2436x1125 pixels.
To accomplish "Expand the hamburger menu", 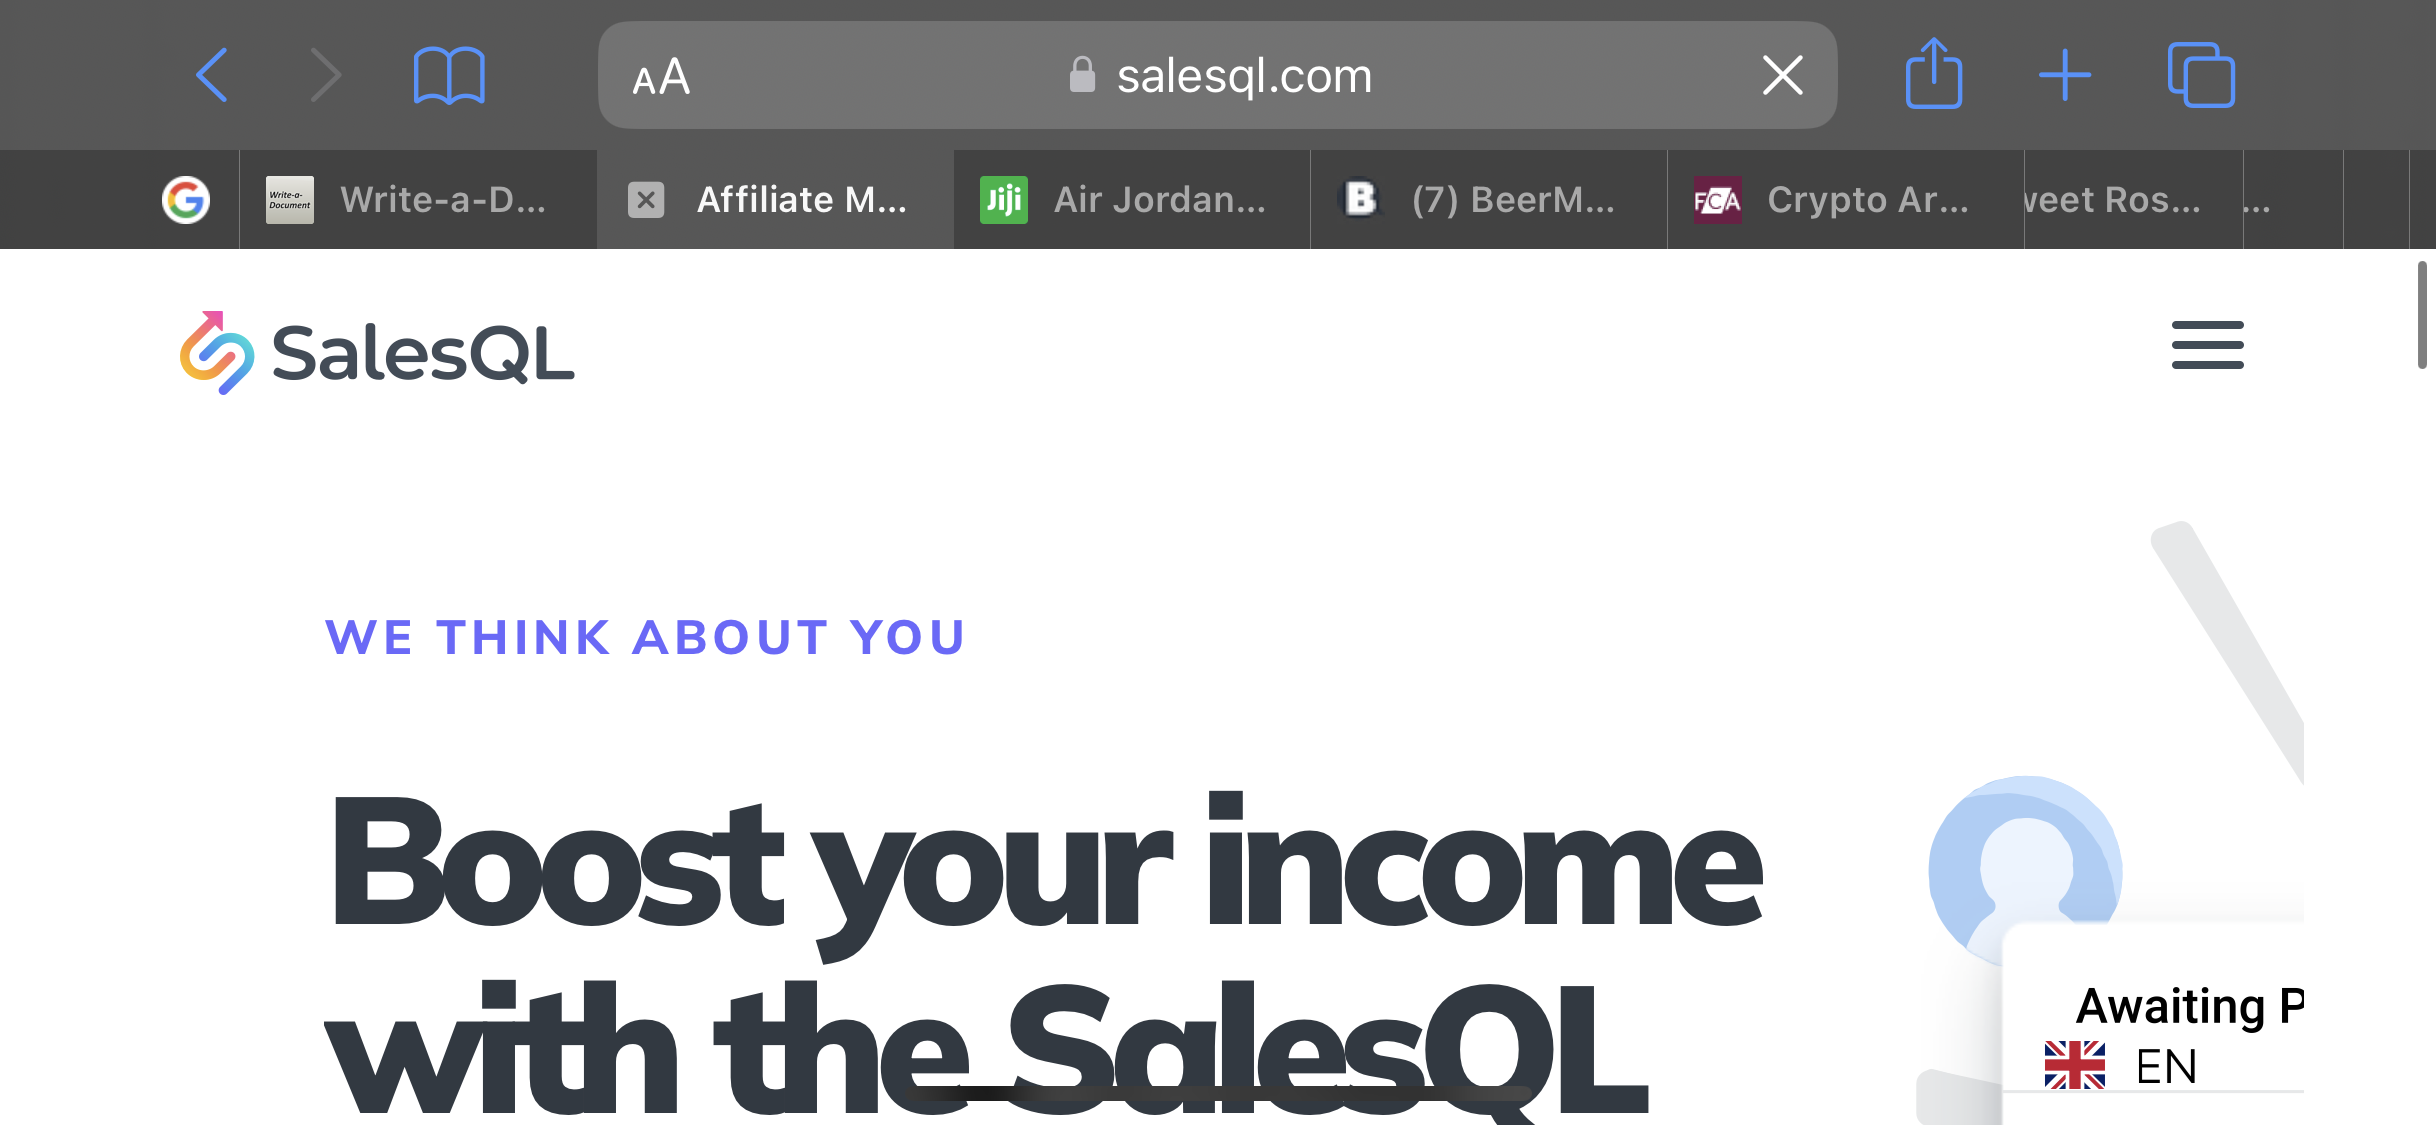I will coord(2207,345).
